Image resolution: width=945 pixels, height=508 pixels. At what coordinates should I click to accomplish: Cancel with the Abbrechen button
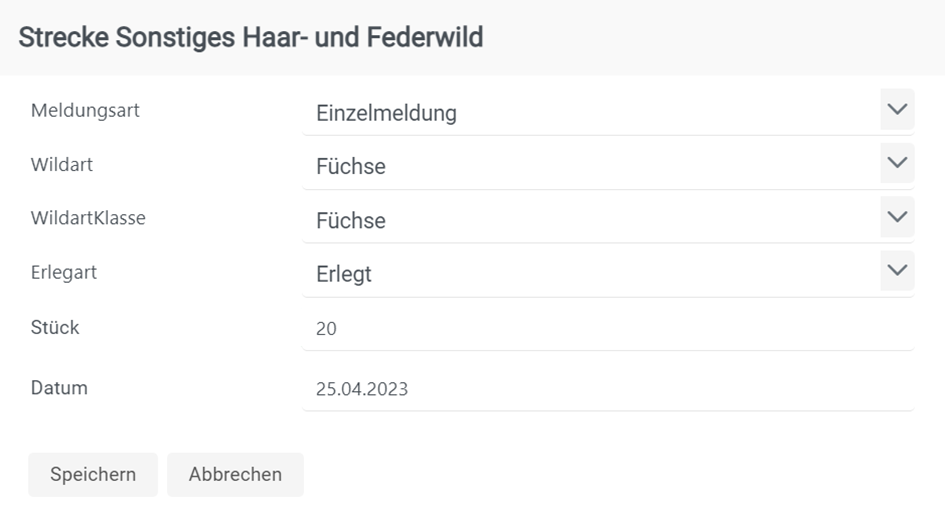235,475
